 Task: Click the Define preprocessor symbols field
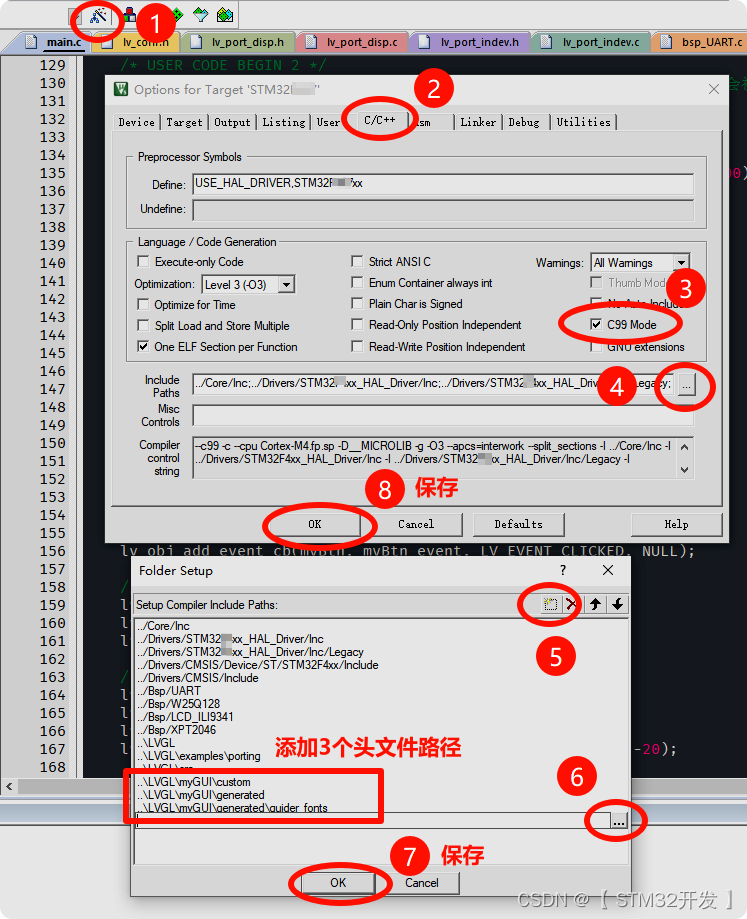tap(443, 183)
